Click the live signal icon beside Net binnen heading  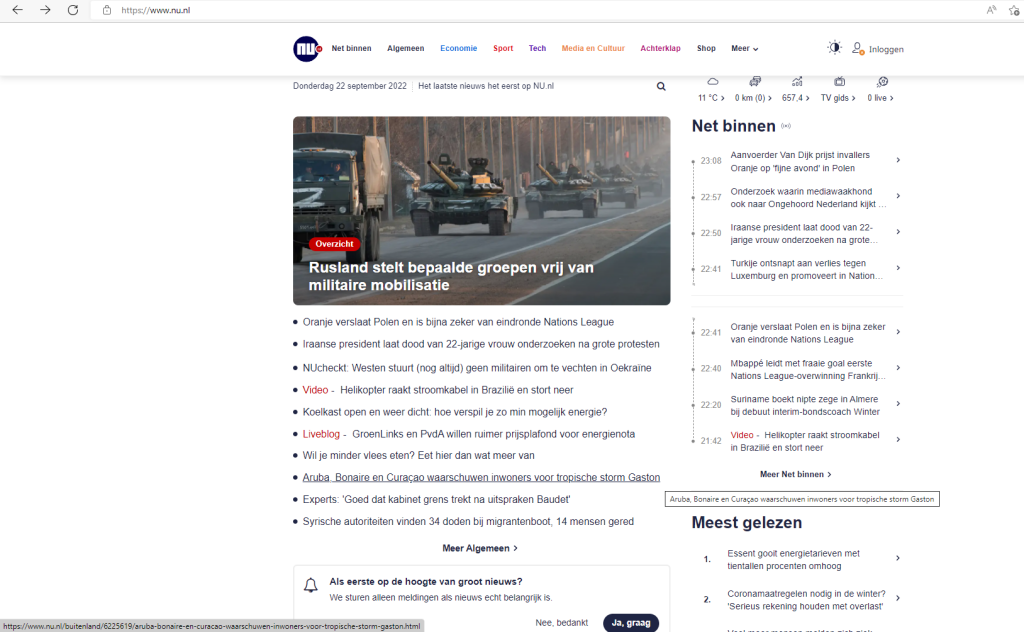[786, 126]
